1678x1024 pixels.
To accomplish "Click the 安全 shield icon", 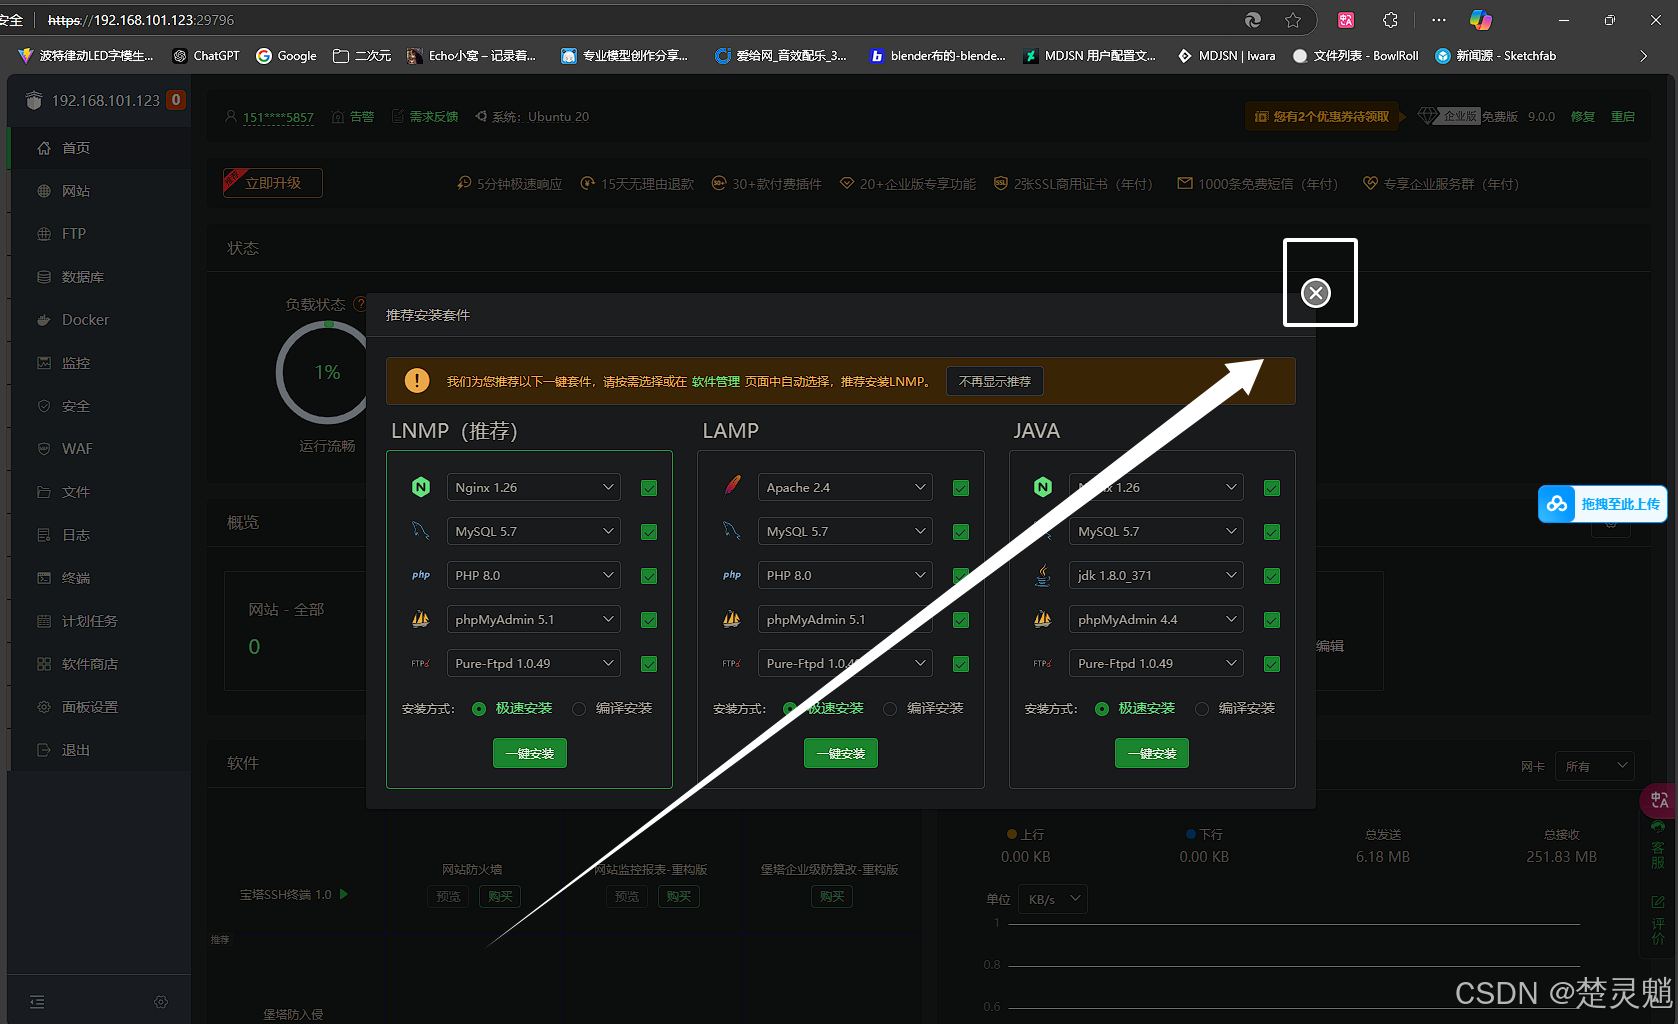I will coord(44,406).
